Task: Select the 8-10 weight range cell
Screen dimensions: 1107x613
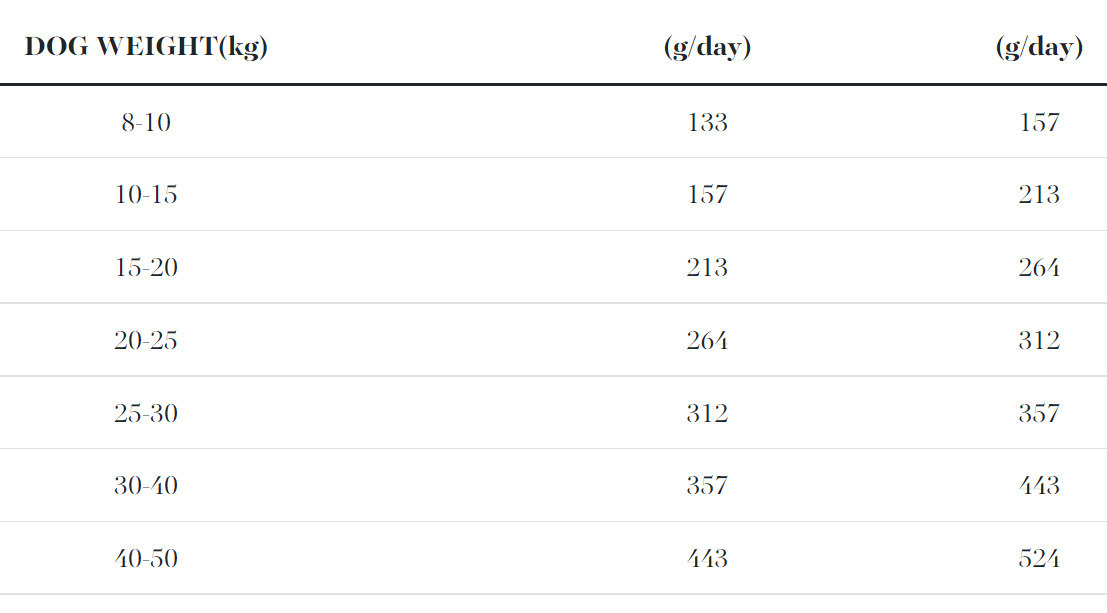Action: coord(146,122)
